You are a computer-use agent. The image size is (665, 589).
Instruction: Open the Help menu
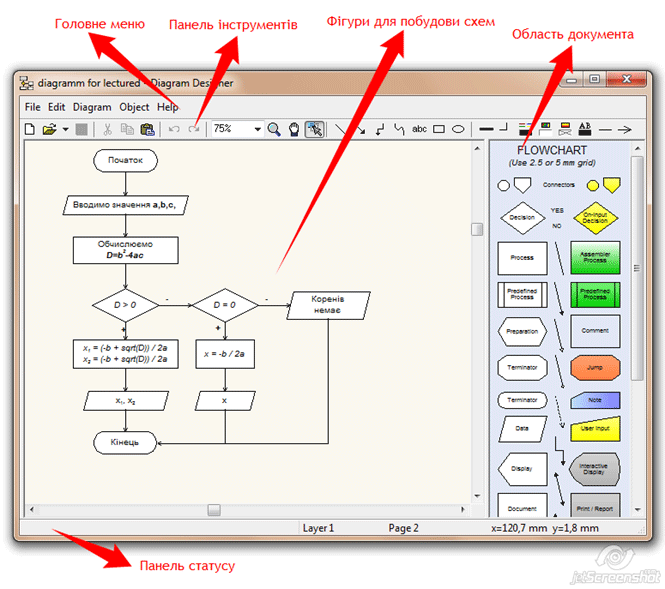[x=168, y=107]
